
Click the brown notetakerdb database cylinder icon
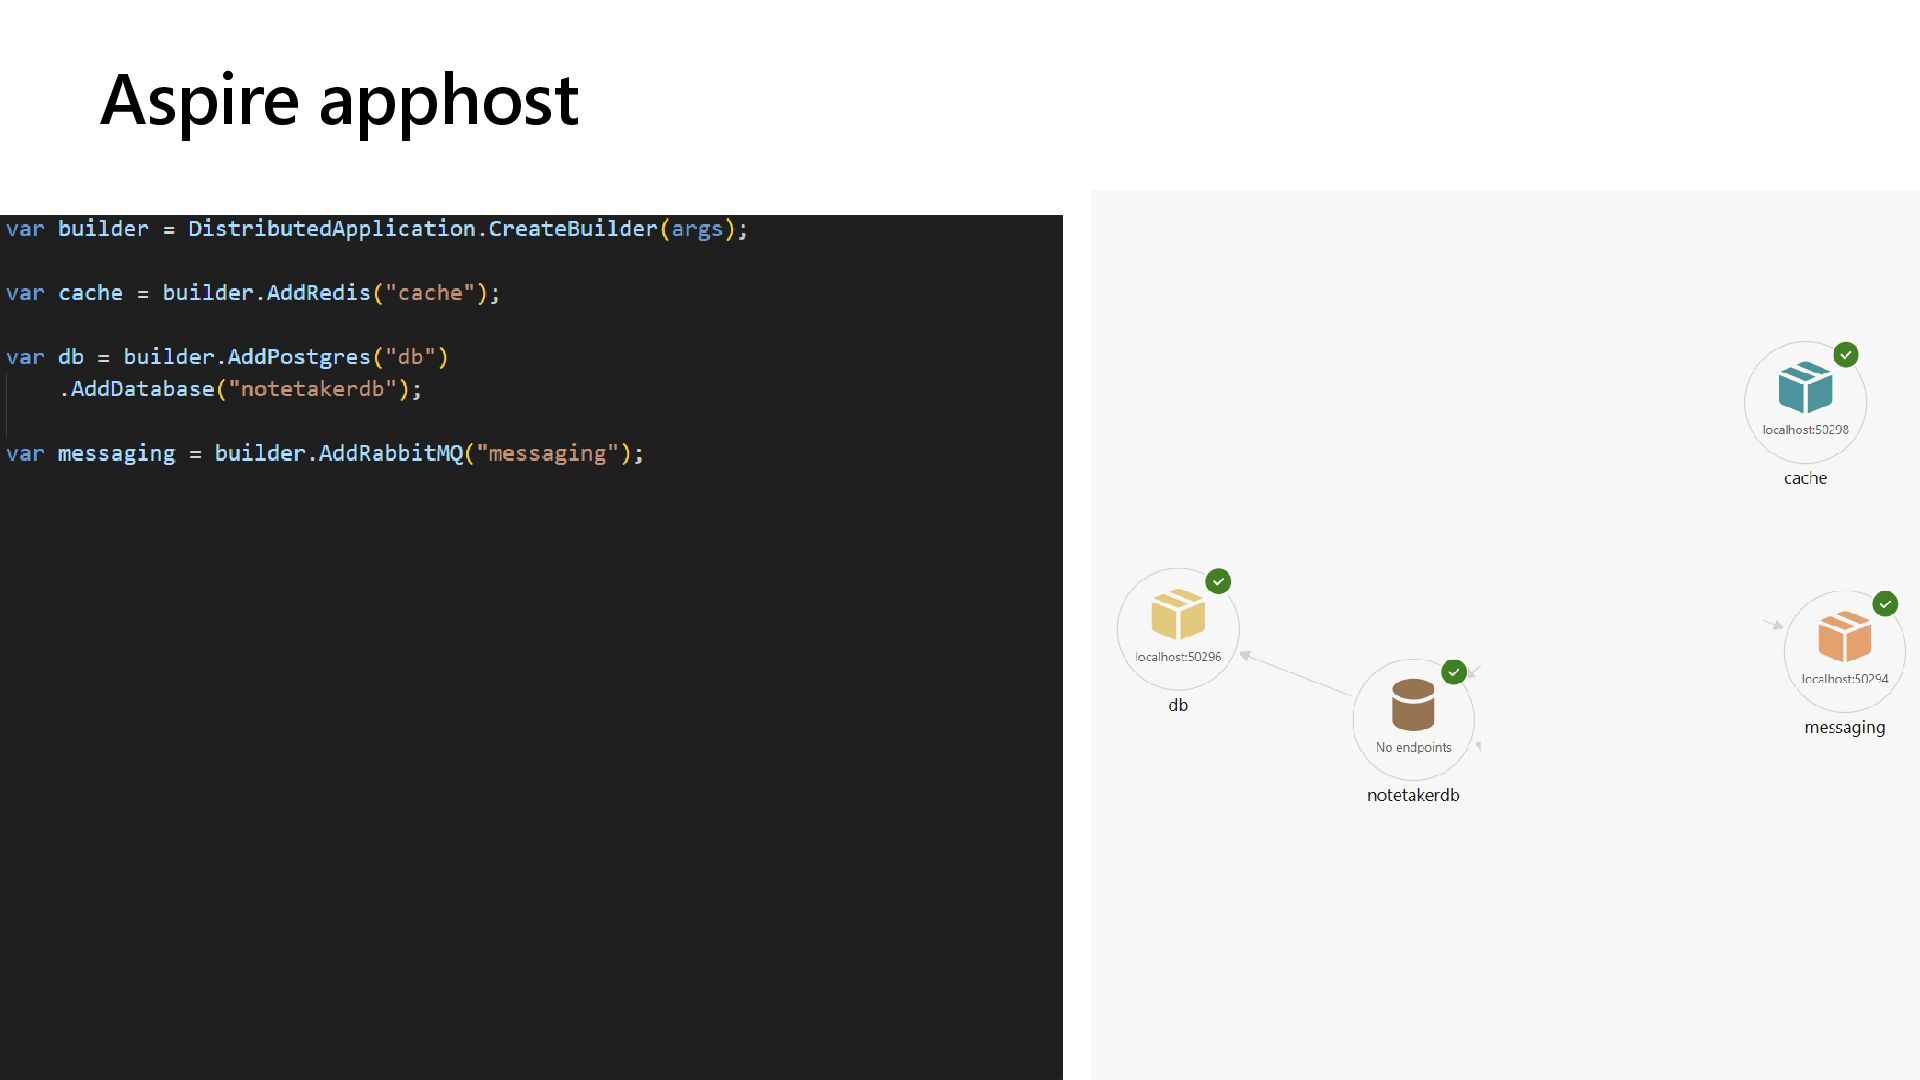1413,705
